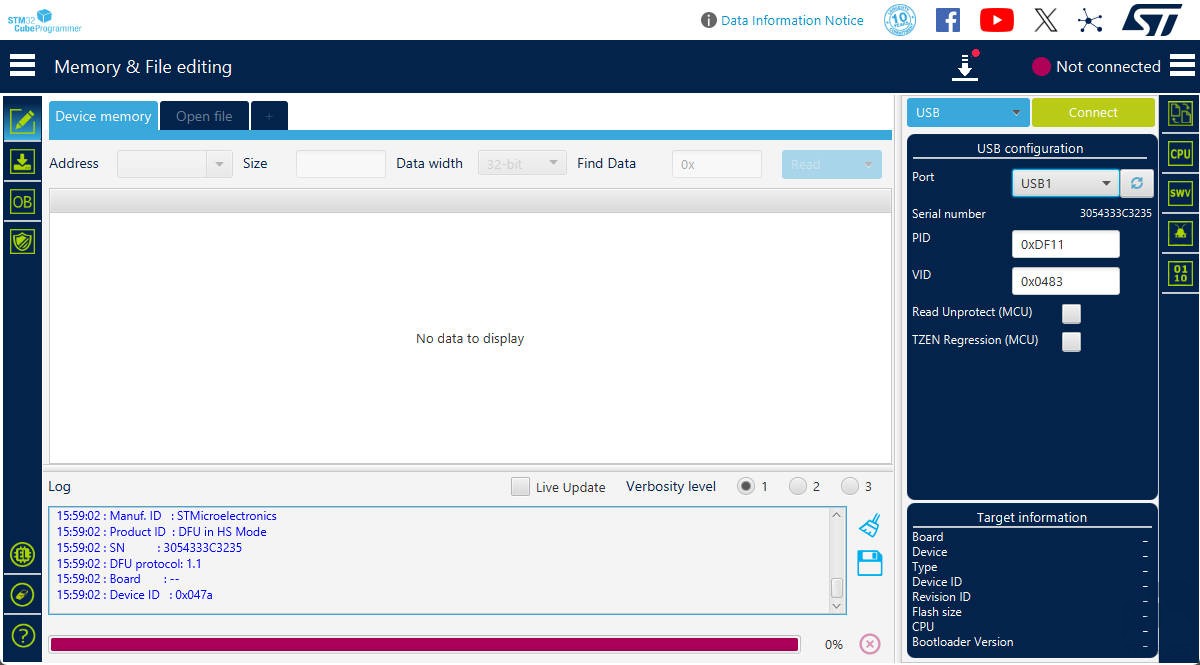Select verbosity level 3
1200x665 pixels.
coord(850,487)
